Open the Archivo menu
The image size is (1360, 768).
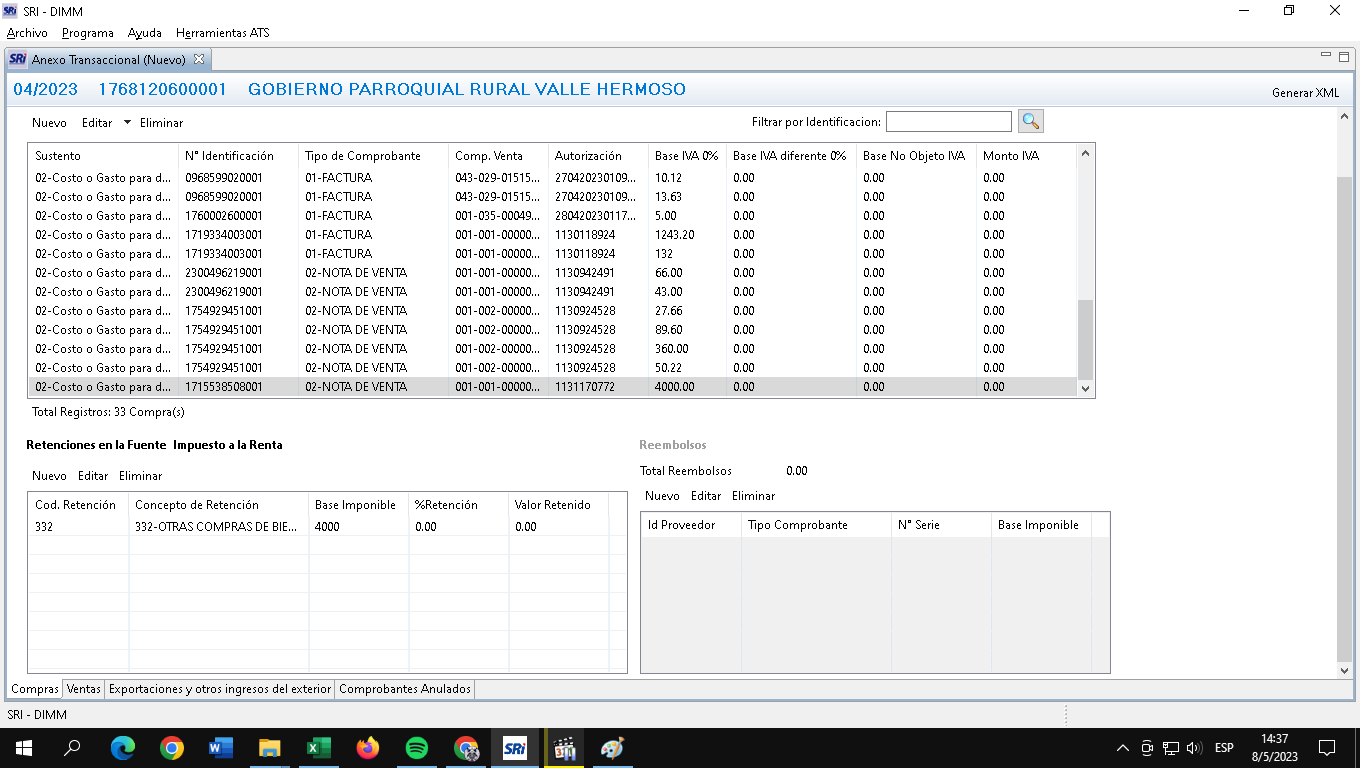(27, 33)
